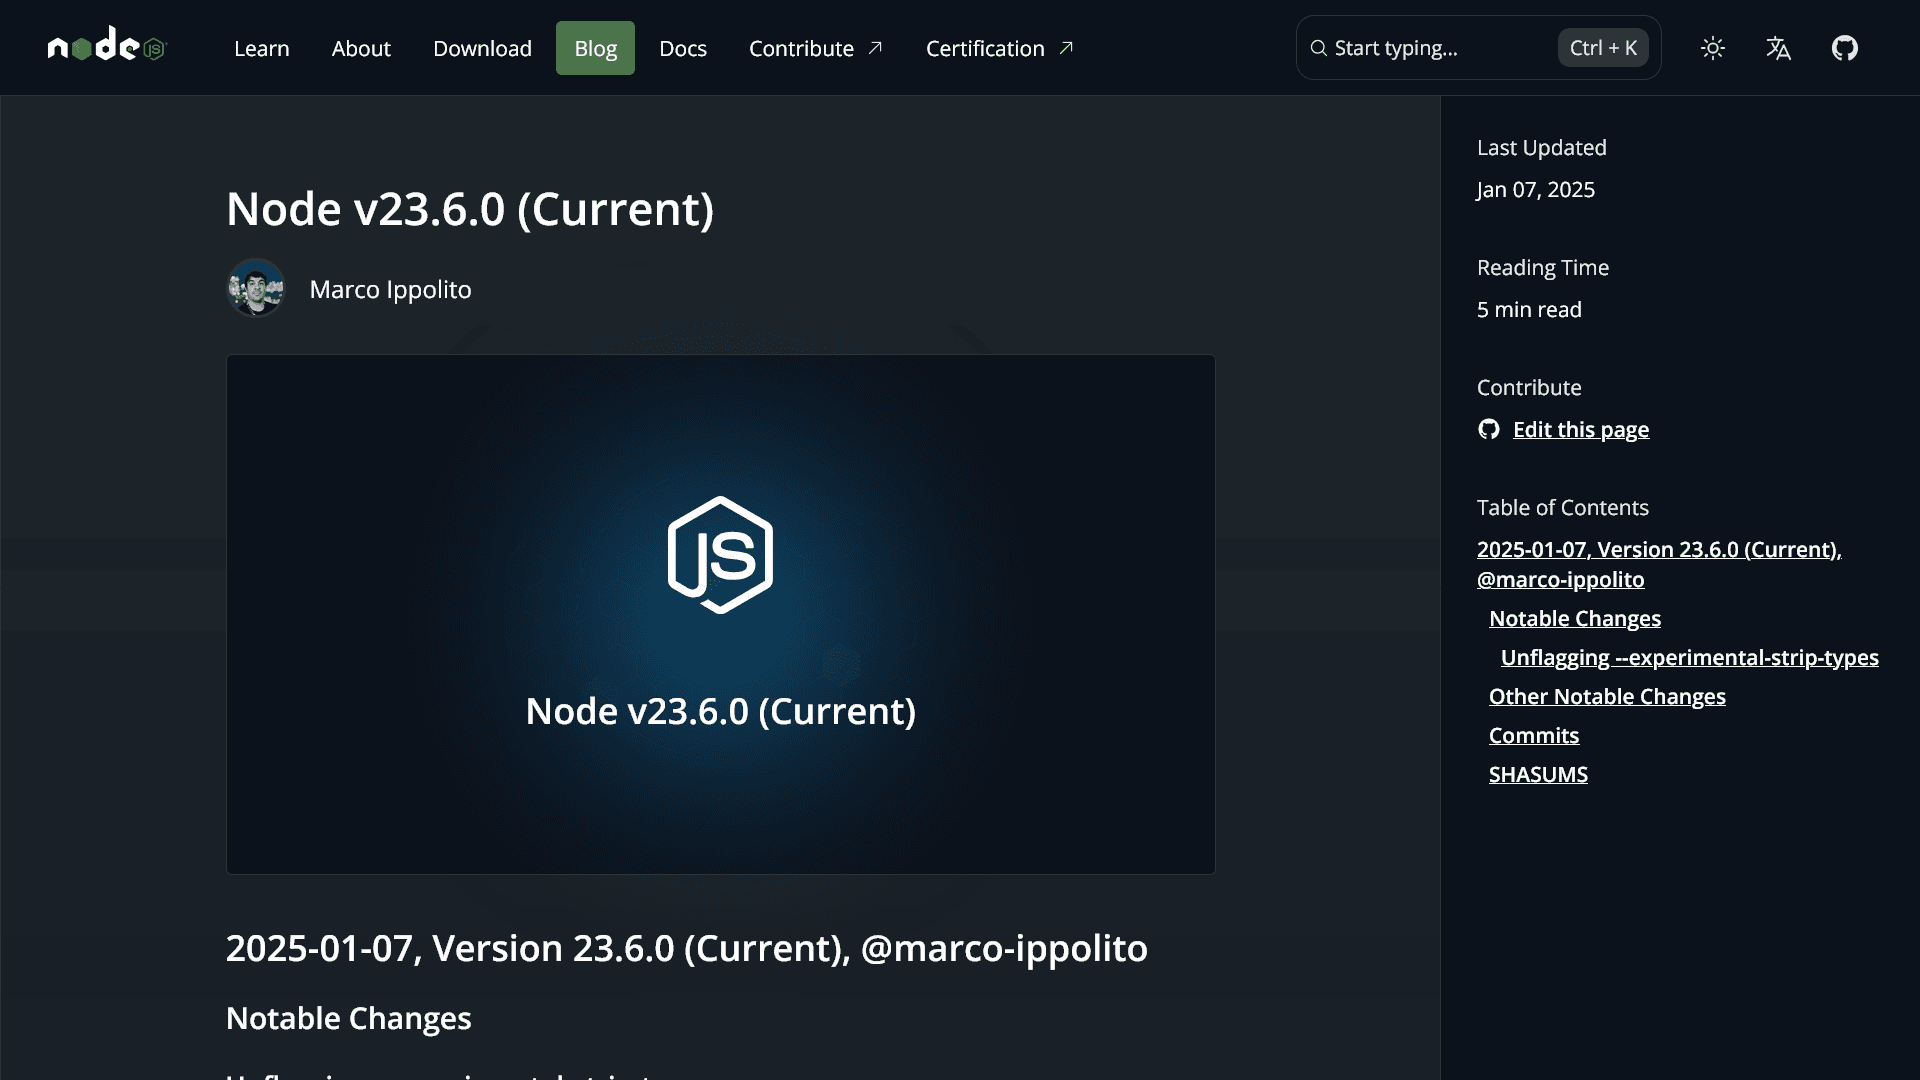Open the language selector icon
Screen dimensions: 1920x1080
1779,48
